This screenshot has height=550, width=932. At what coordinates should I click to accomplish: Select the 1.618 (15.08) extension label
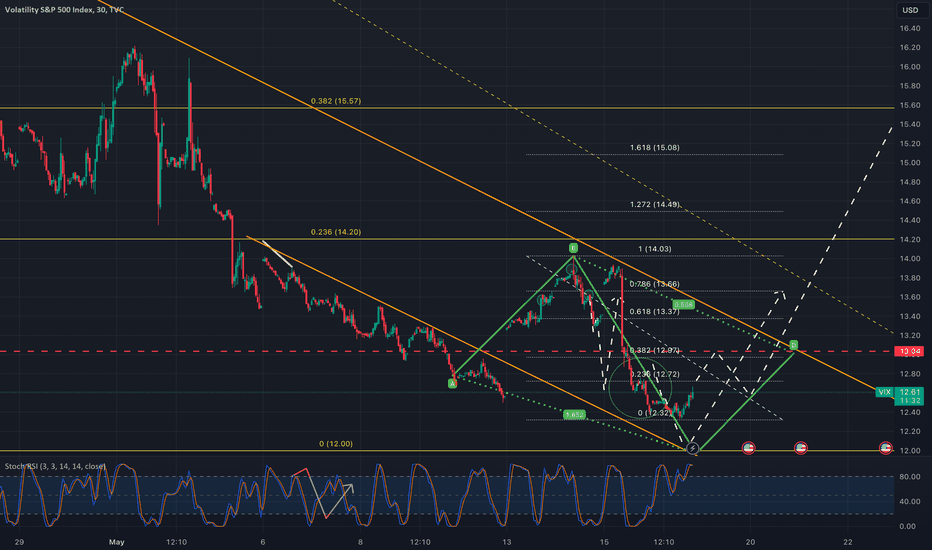pos(654,147)
